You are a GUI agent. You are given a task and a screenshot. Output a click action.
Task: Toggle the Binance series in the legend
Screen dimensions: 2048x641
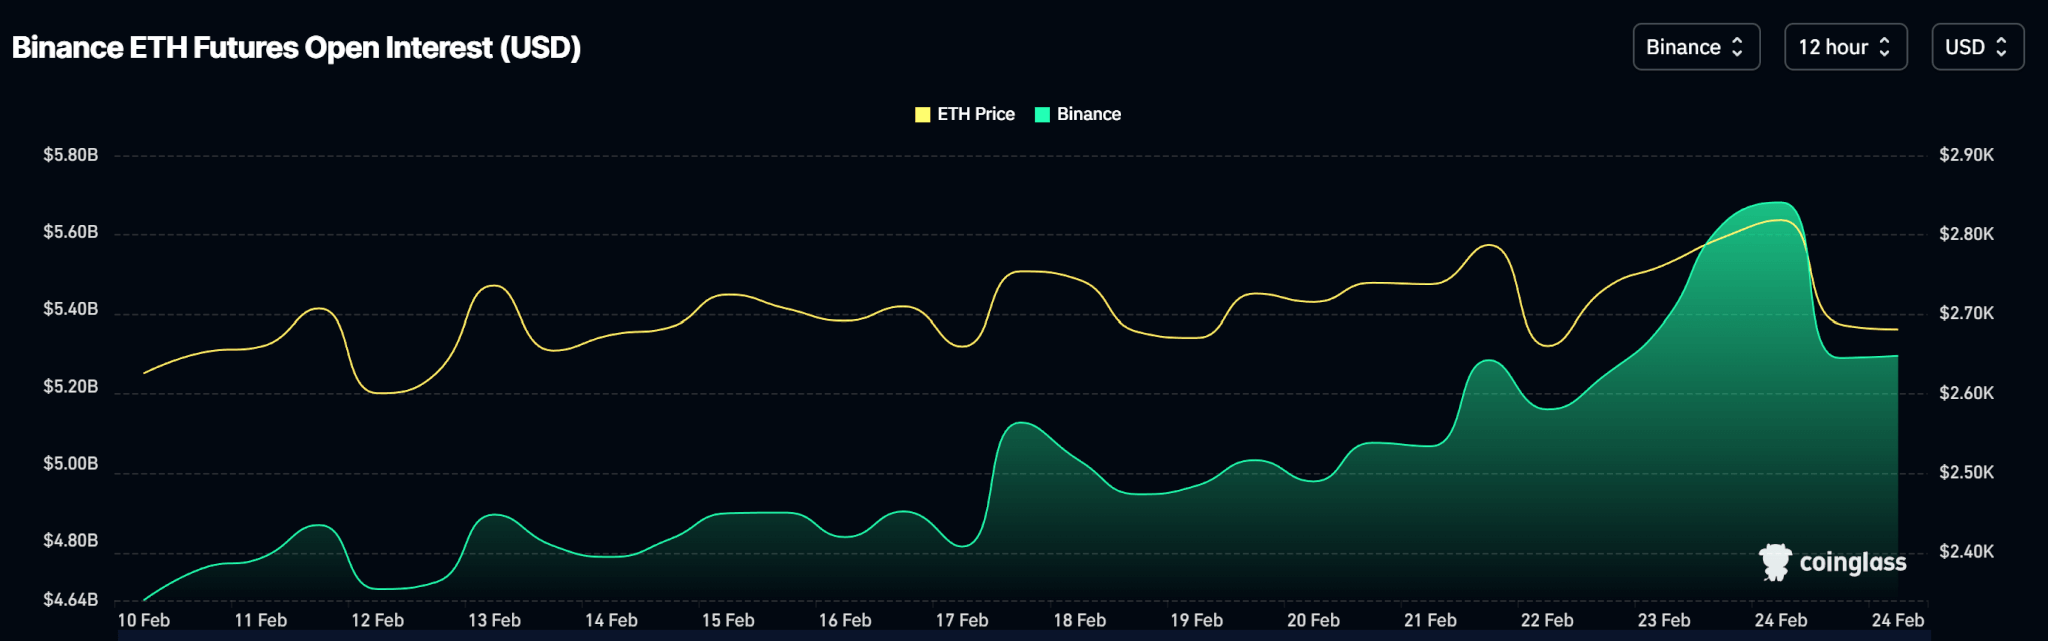(1088, 114)
